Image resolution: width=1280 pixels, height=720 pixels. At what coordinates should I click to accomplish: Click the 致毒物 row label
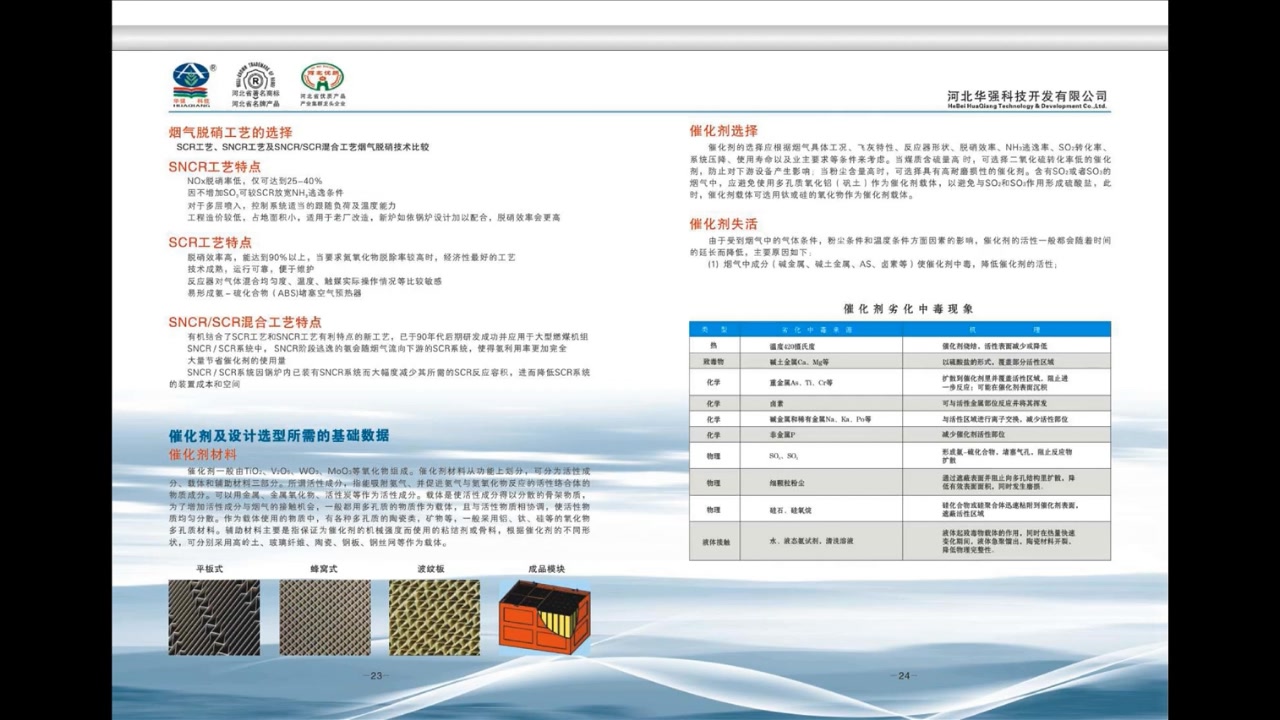point(715,361)
